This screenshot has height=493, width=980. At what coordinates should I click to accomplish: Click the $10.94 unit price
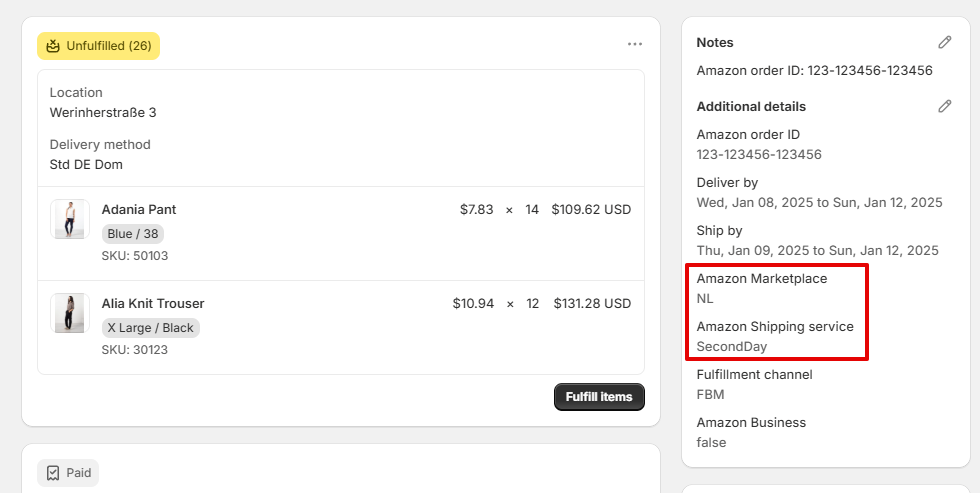[473, 304]
